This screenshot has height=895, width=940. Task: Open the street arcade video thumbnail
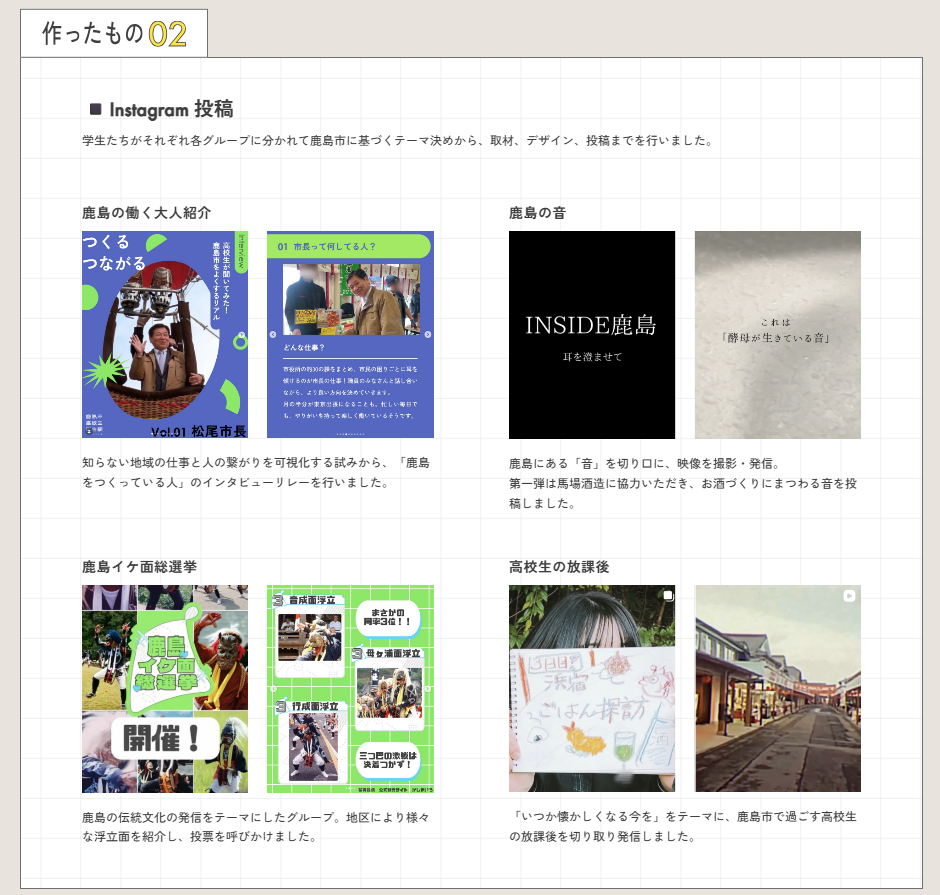[x=778, y=688]
